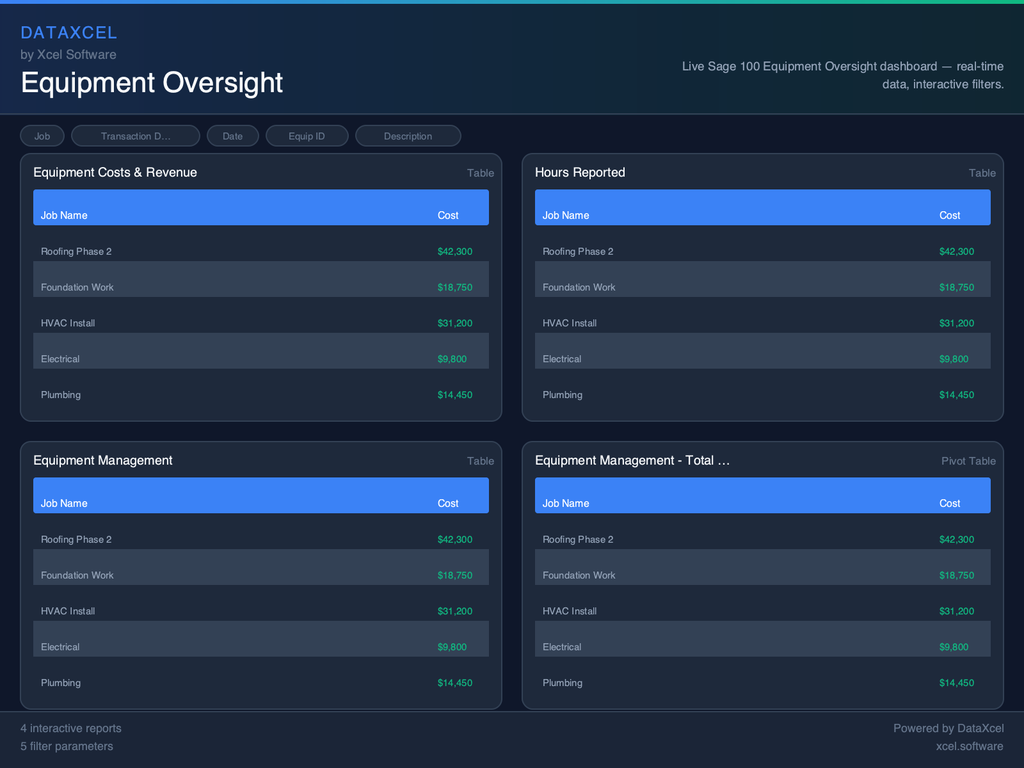
Task: Click the 4 interactive reports label
Action: [70, 728]
